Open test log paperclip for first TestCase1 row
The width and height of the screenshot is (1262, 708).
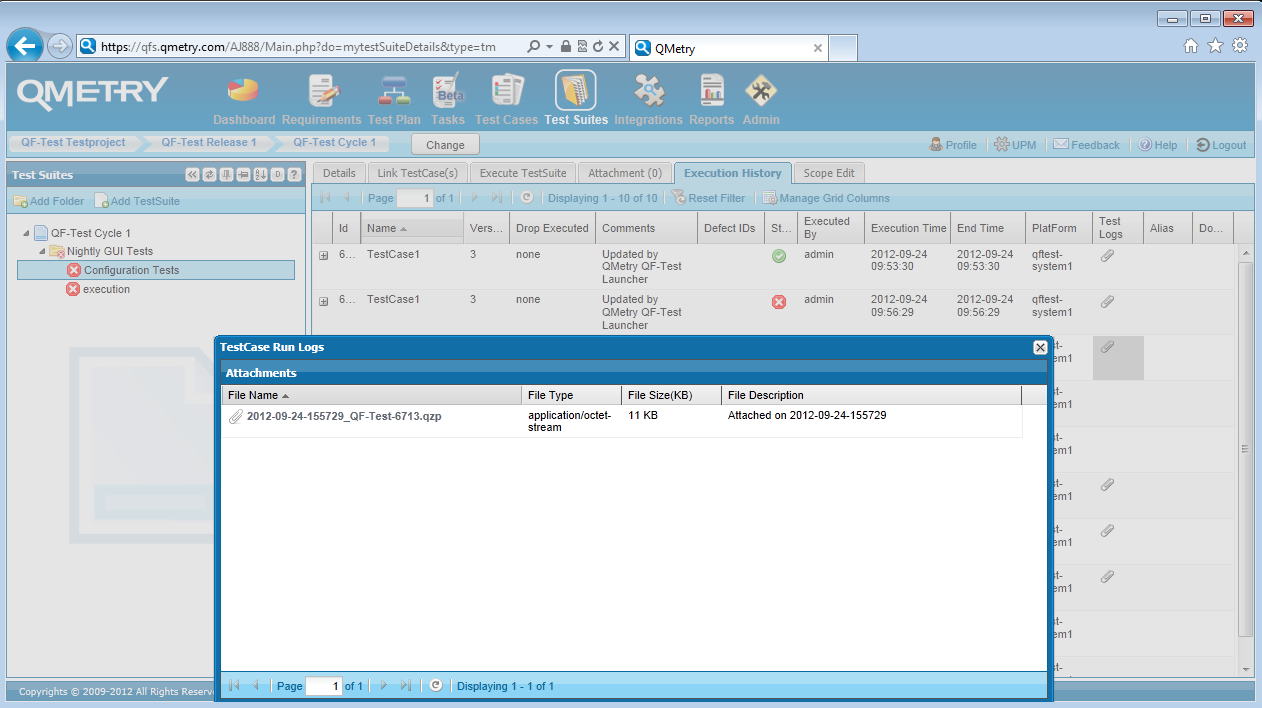[x=1107, y=256]
